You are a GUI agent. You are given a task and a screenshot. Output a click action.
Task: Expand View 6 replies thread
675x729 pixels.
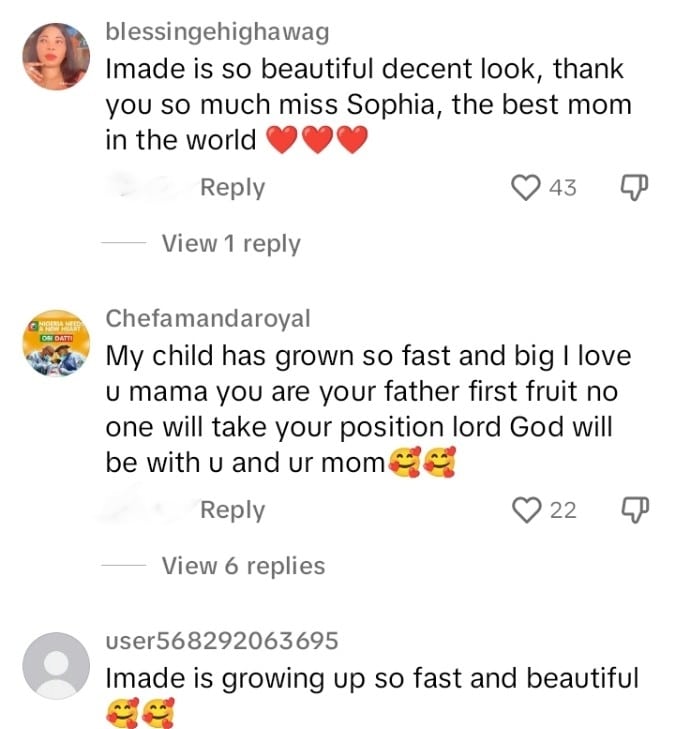tap(243, 566)
